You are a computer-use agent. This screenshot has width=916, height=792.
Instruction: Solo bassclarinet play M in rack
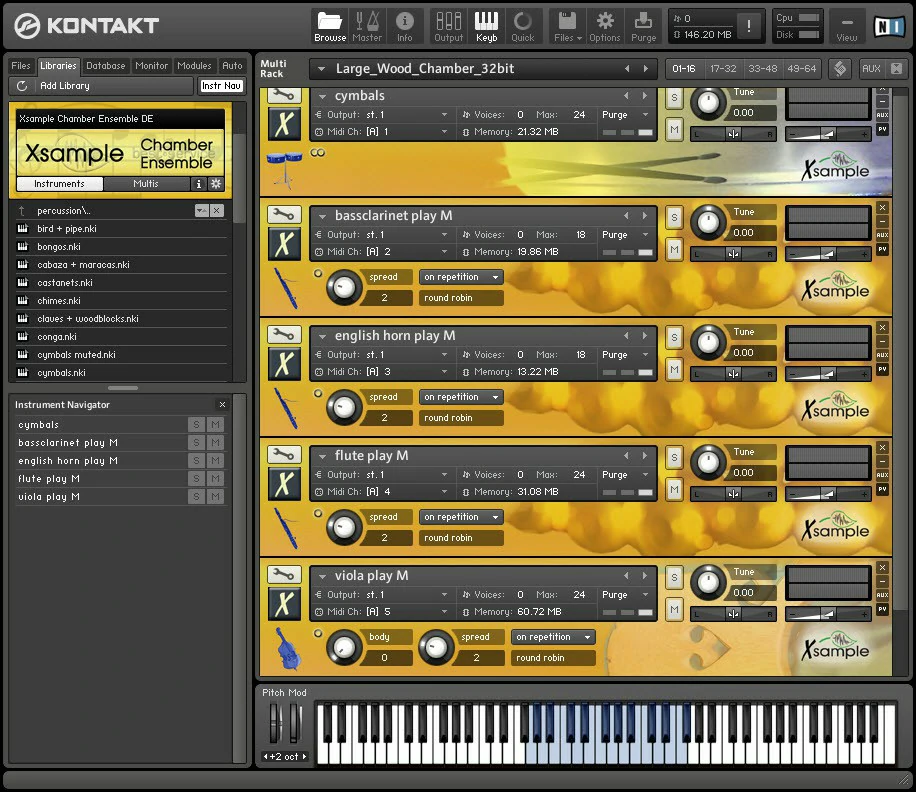click(674, 218)
